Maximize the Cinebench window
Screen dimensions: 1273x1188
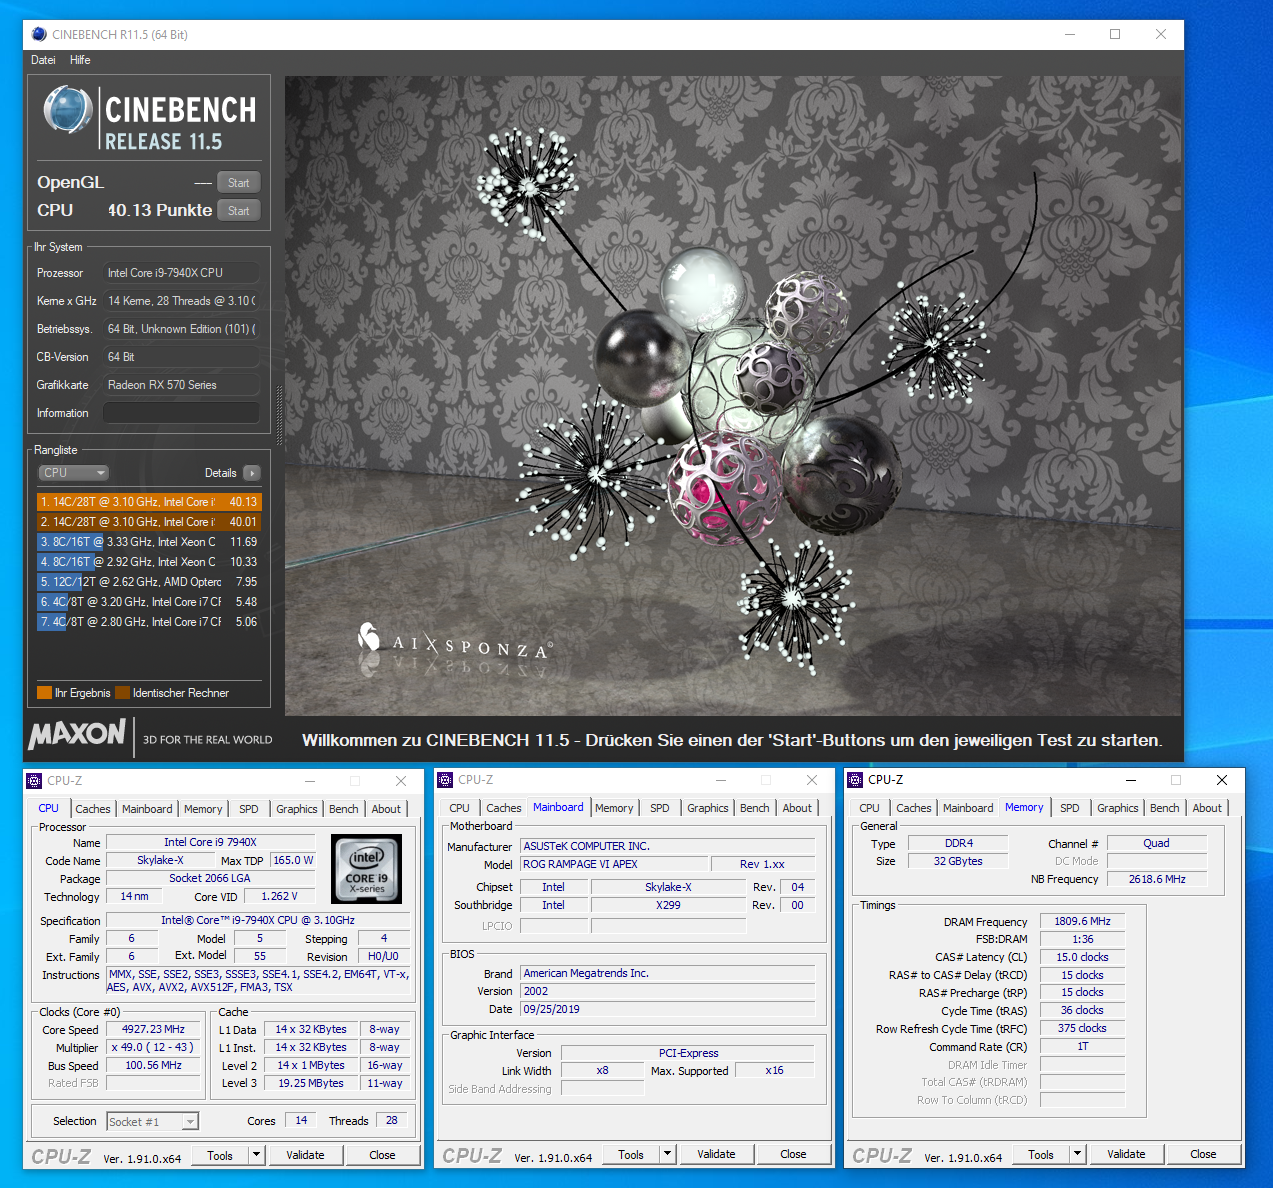click(x=1115, y=34)
